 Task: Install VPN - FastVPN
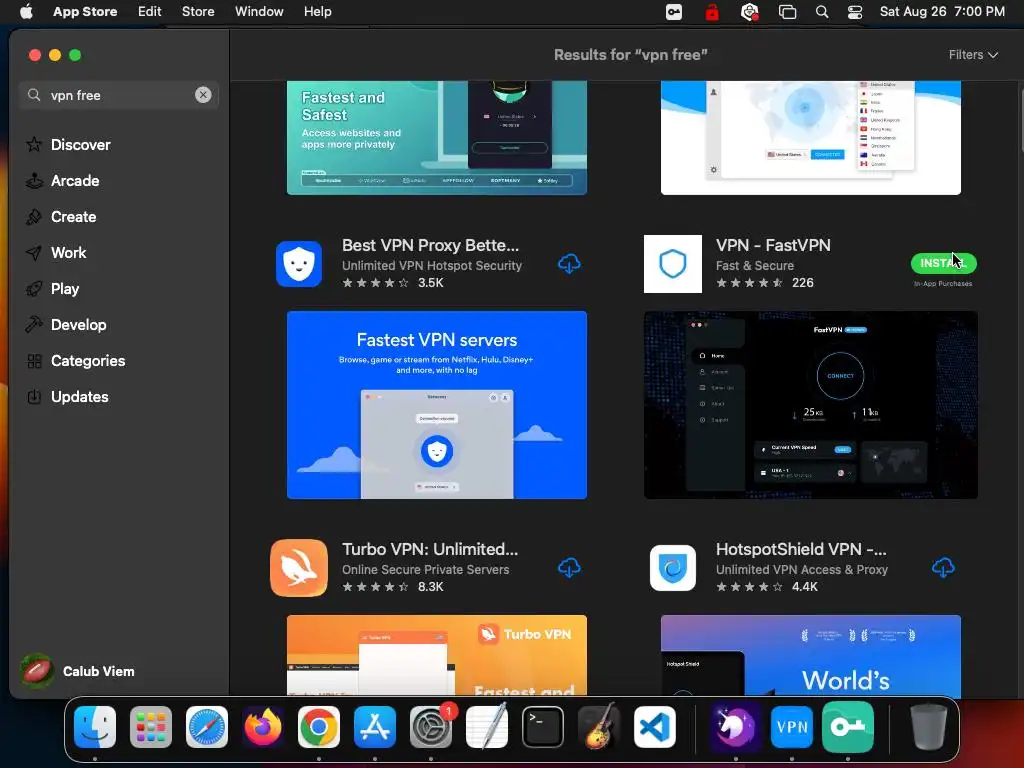coord(943,263)
